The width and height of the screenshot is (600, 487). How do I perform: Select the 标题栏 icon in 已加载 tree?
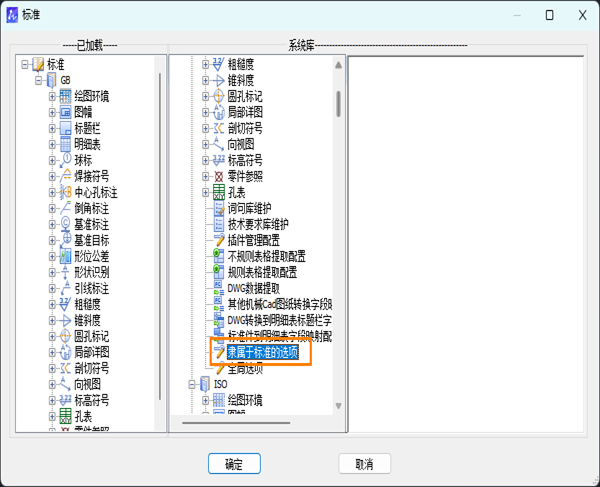pos(65,128)
